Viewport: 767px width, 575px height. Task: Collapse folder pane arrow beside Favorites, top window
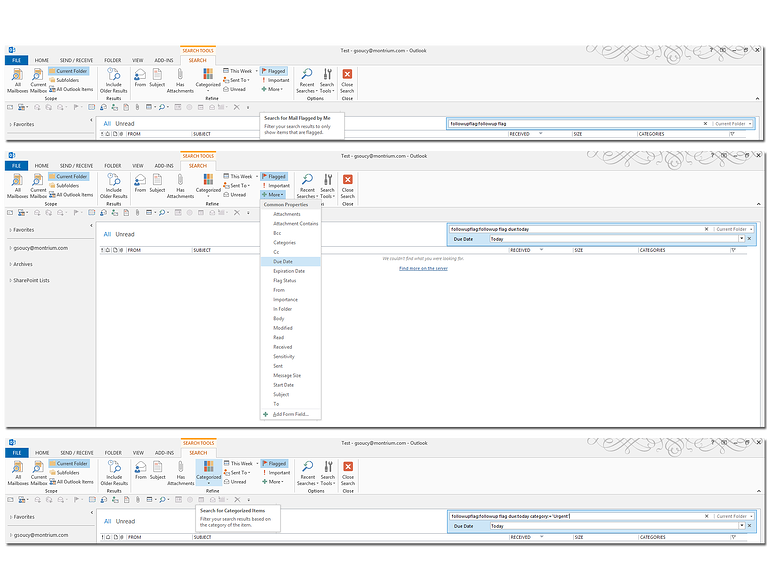click(91, 120)
